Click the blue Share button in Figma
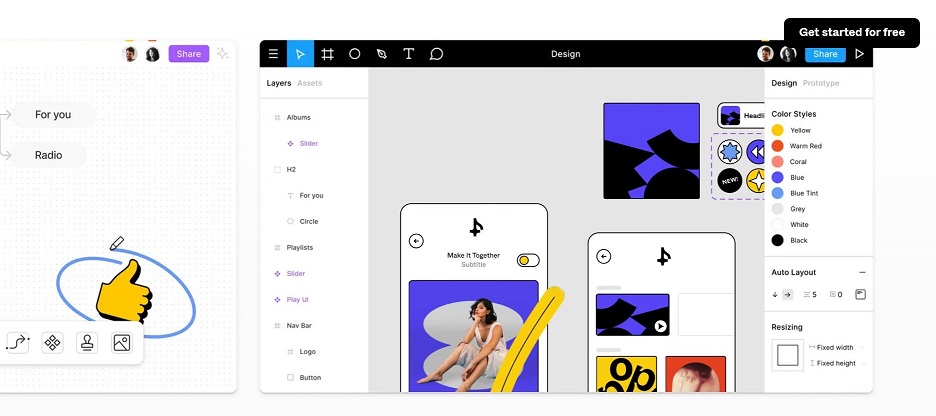 [825, 54]
